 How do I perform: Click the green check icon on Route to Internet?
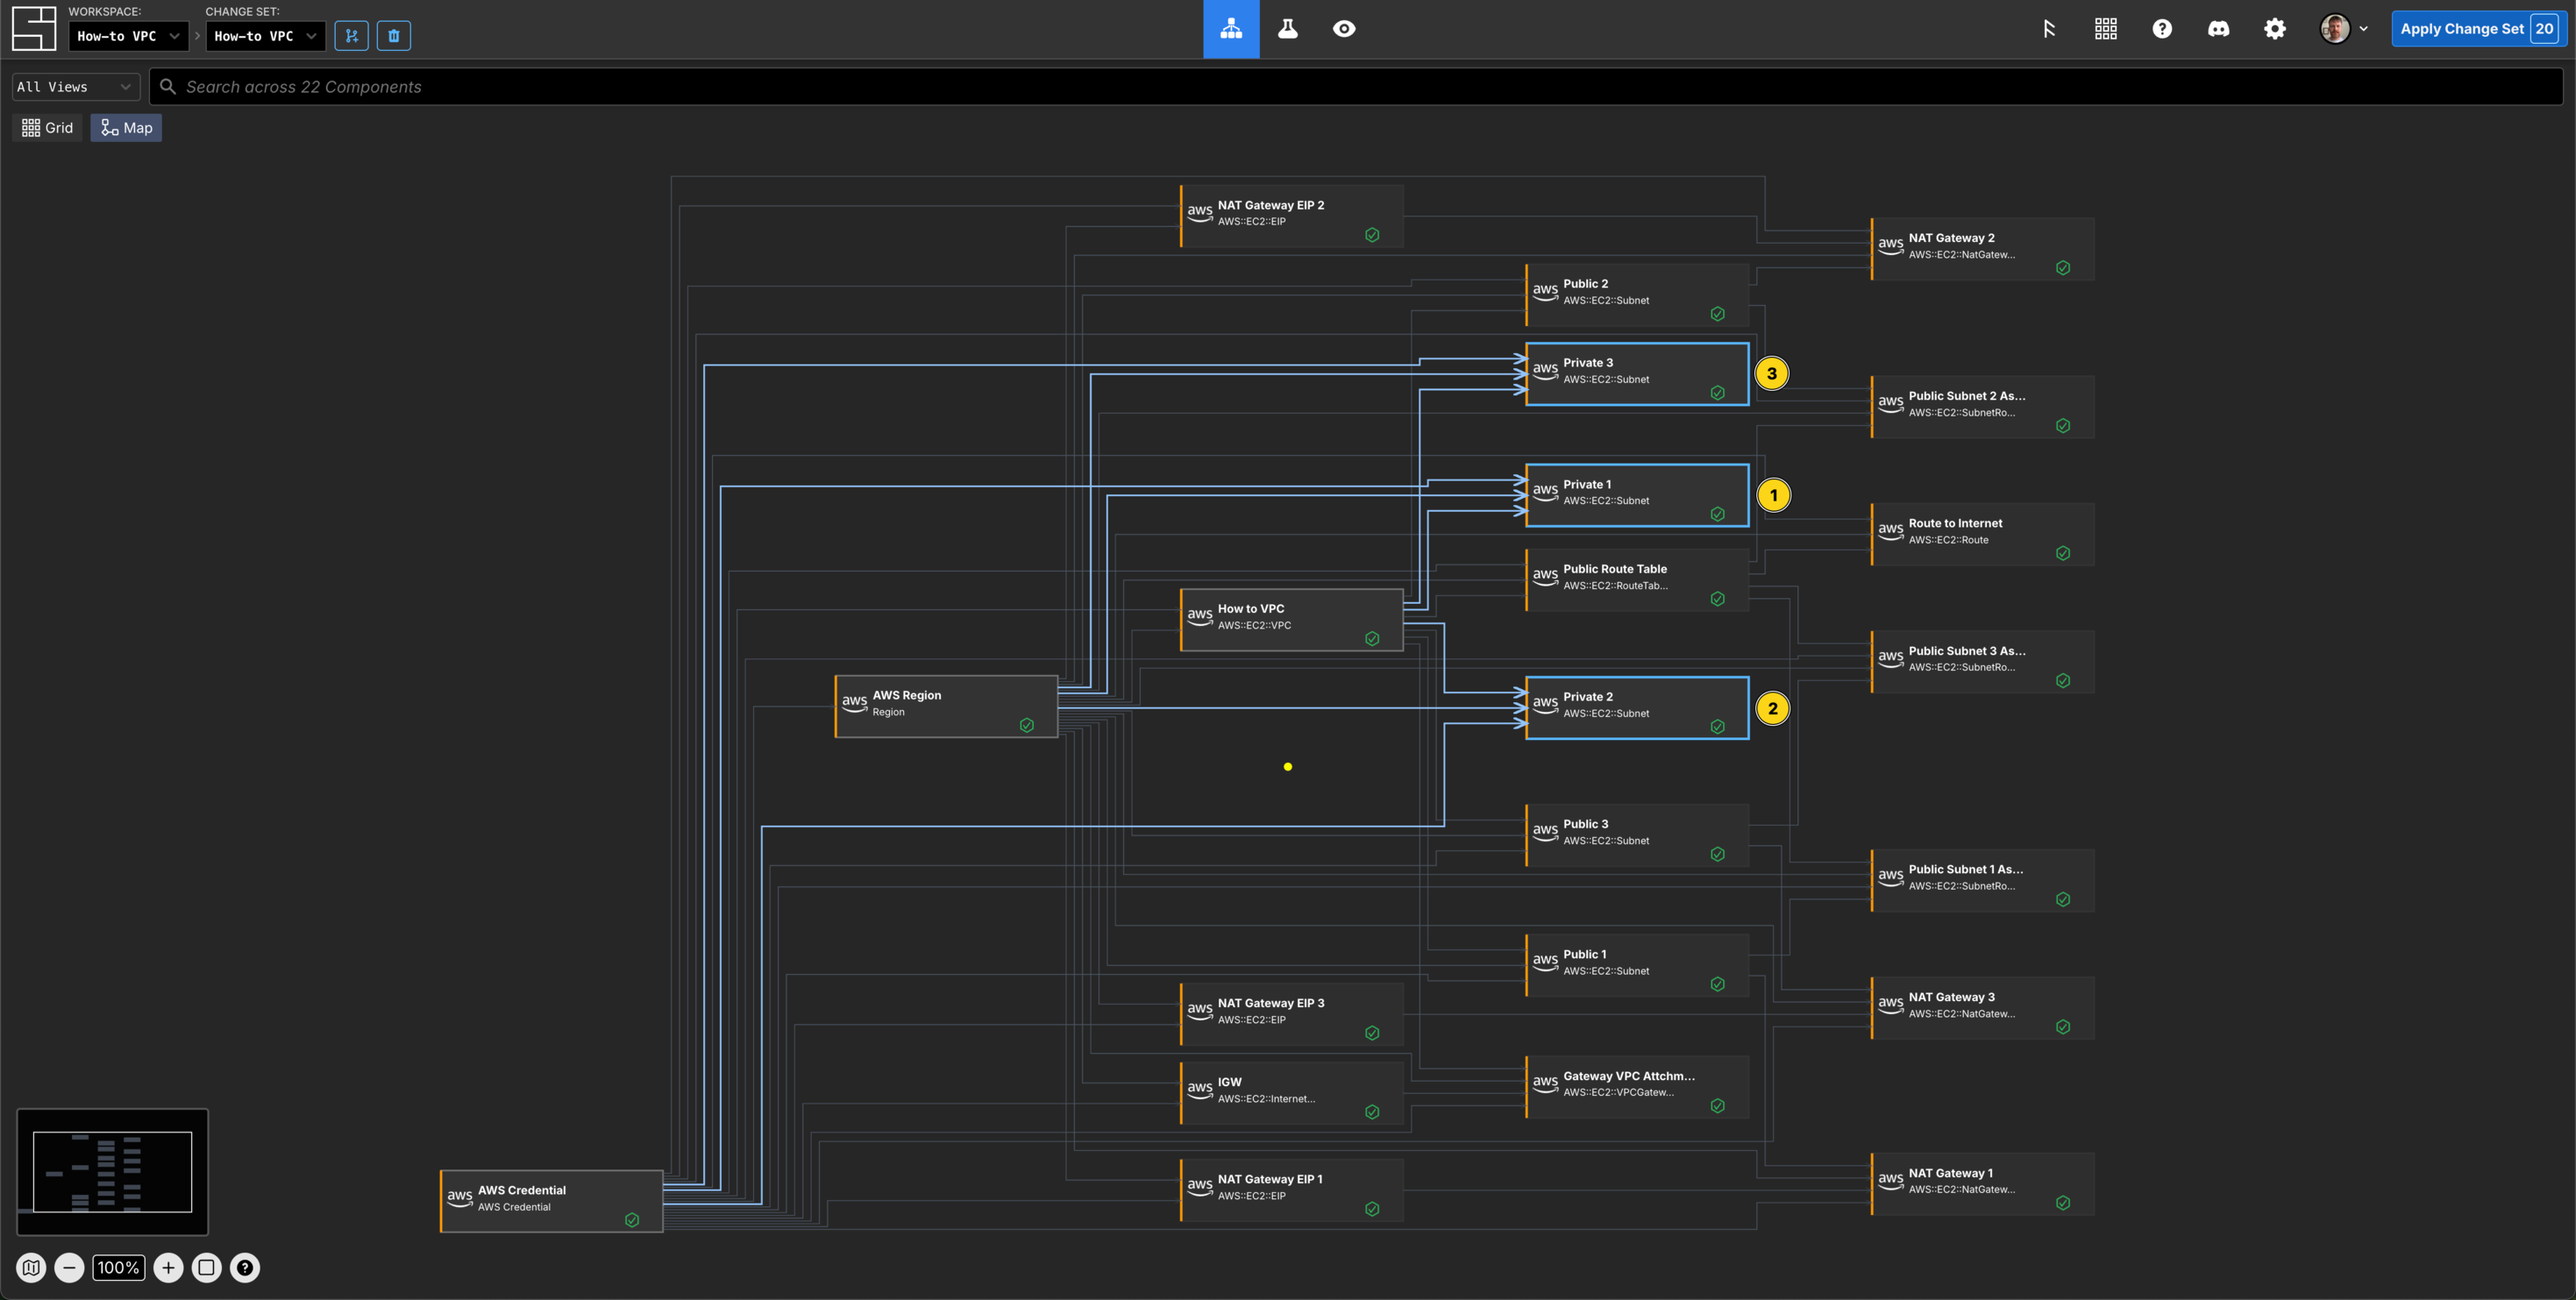point(2063,553)
